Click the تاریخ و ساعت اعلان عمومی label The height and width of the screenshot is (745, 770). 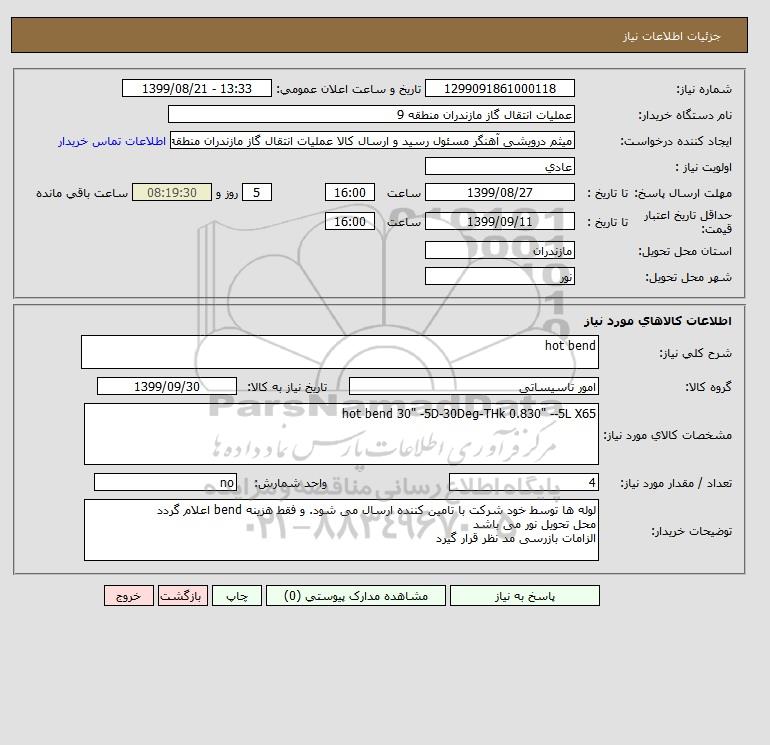point(349,89)
